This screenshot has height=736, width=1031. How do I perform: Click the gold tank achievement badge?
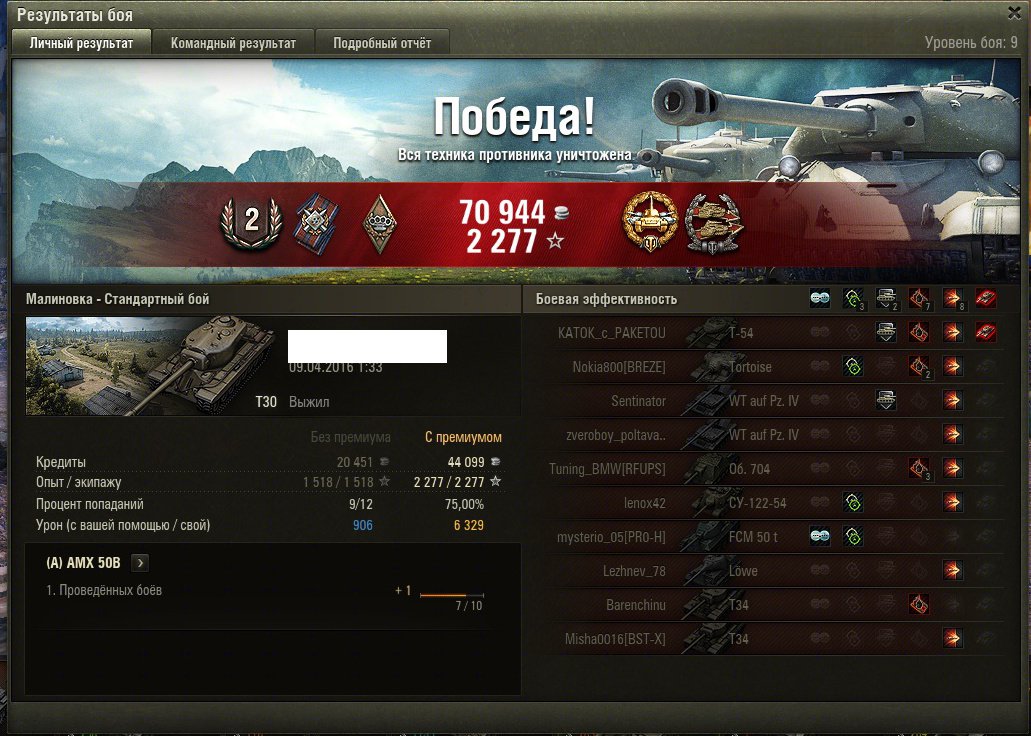click(x=650, y=222)
